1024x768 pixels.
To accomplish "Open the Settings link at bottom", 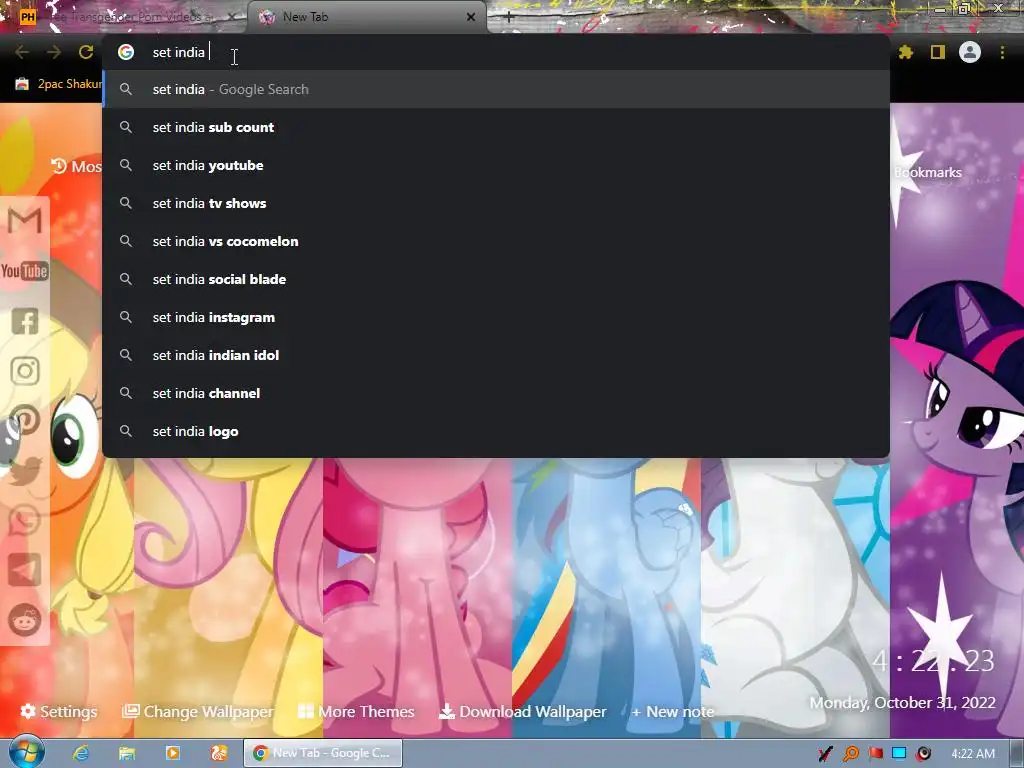I will [x=59, y=711].
